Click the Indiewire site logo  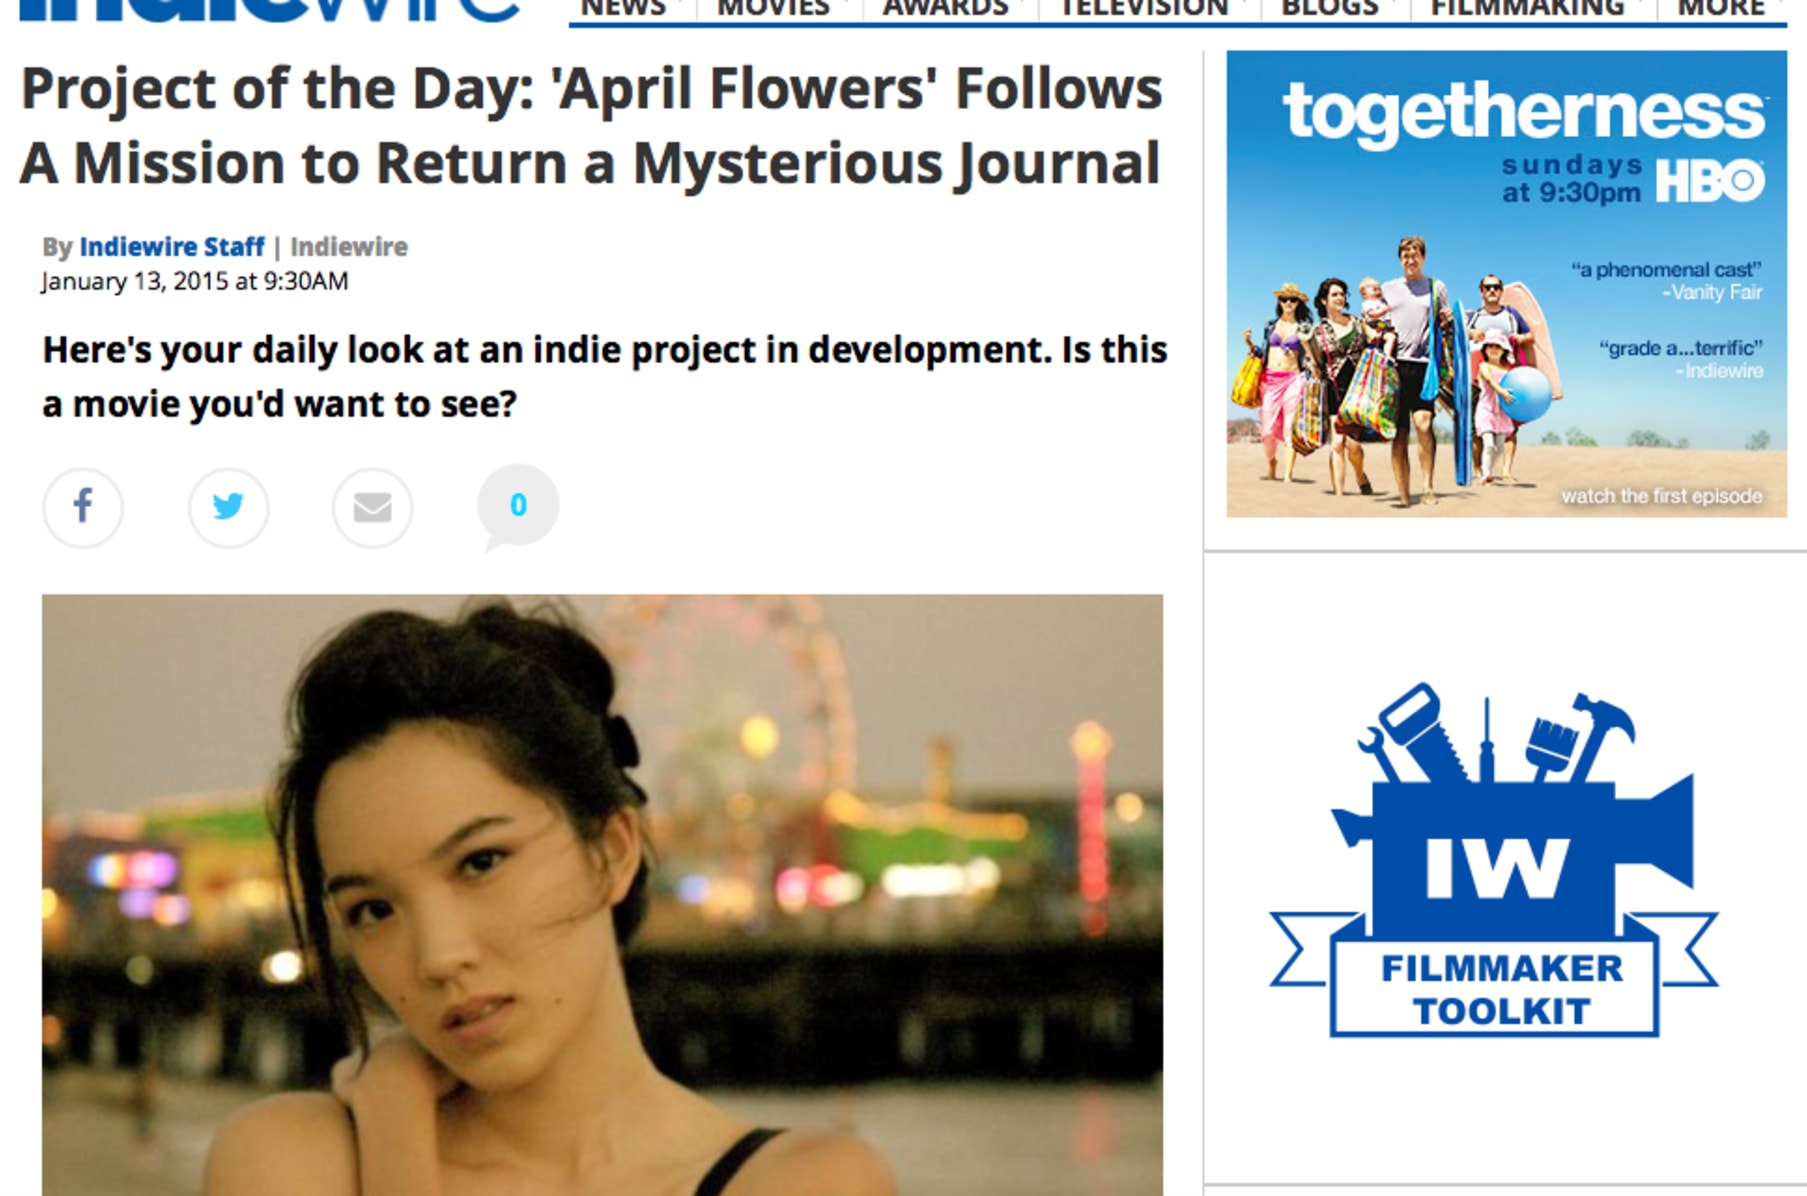click(270, 10)
